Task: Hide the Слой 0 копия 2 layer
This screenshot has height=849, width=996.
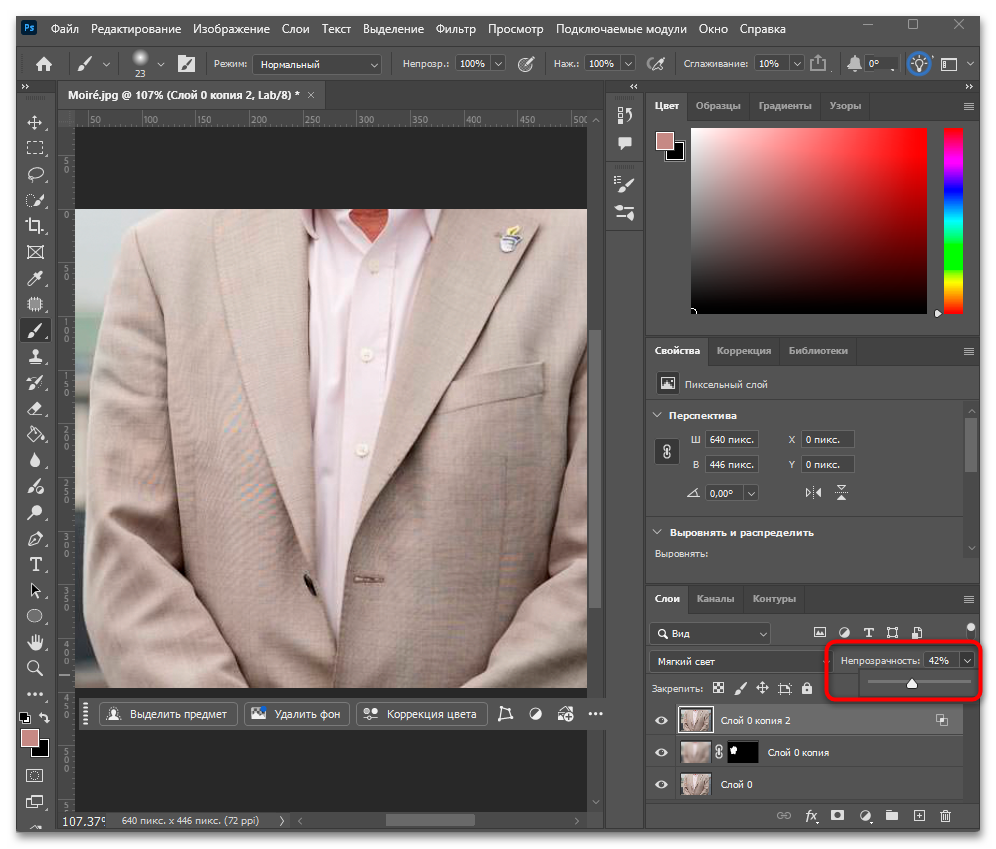Action: [661, 720]
